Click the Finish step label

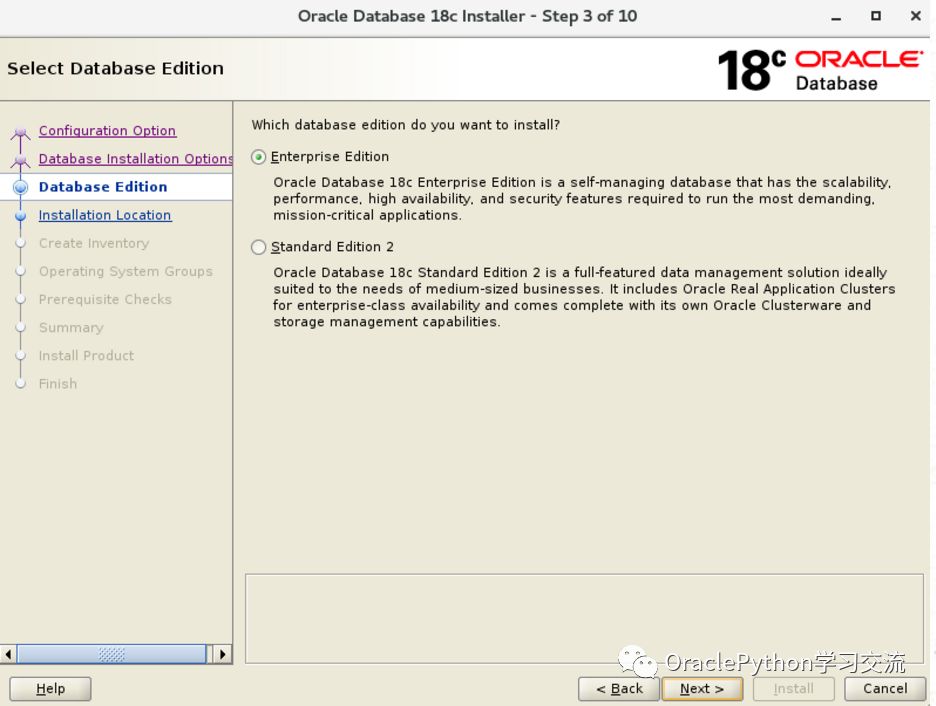click(x=58, y=384)
